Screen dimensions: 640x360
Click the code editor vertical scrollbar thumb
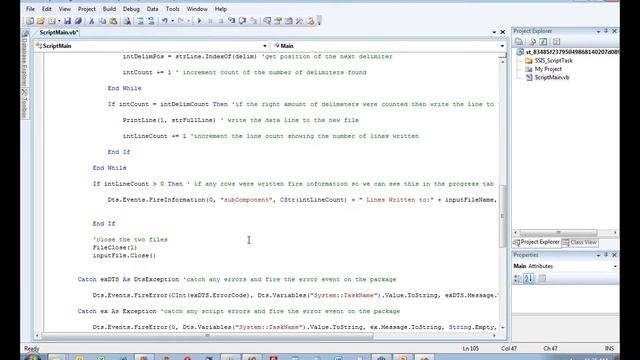pyautogui.click(x=502, y=216)
